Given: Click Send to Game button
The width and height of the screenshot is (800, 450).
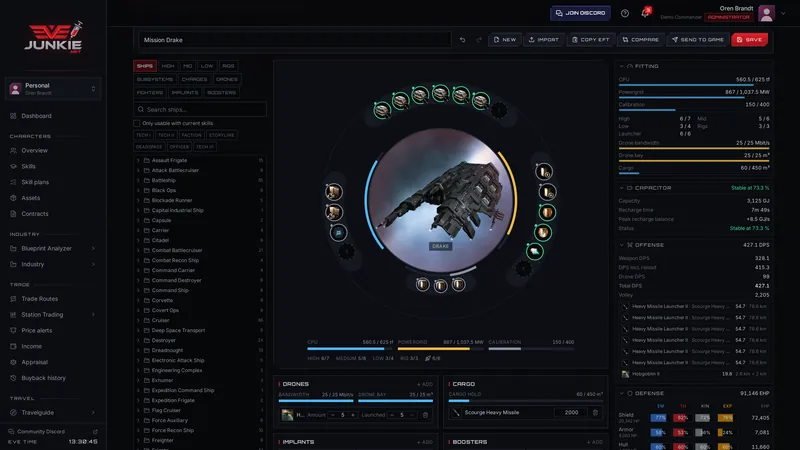Looking at the screenshot, I should tap(697, 40).
